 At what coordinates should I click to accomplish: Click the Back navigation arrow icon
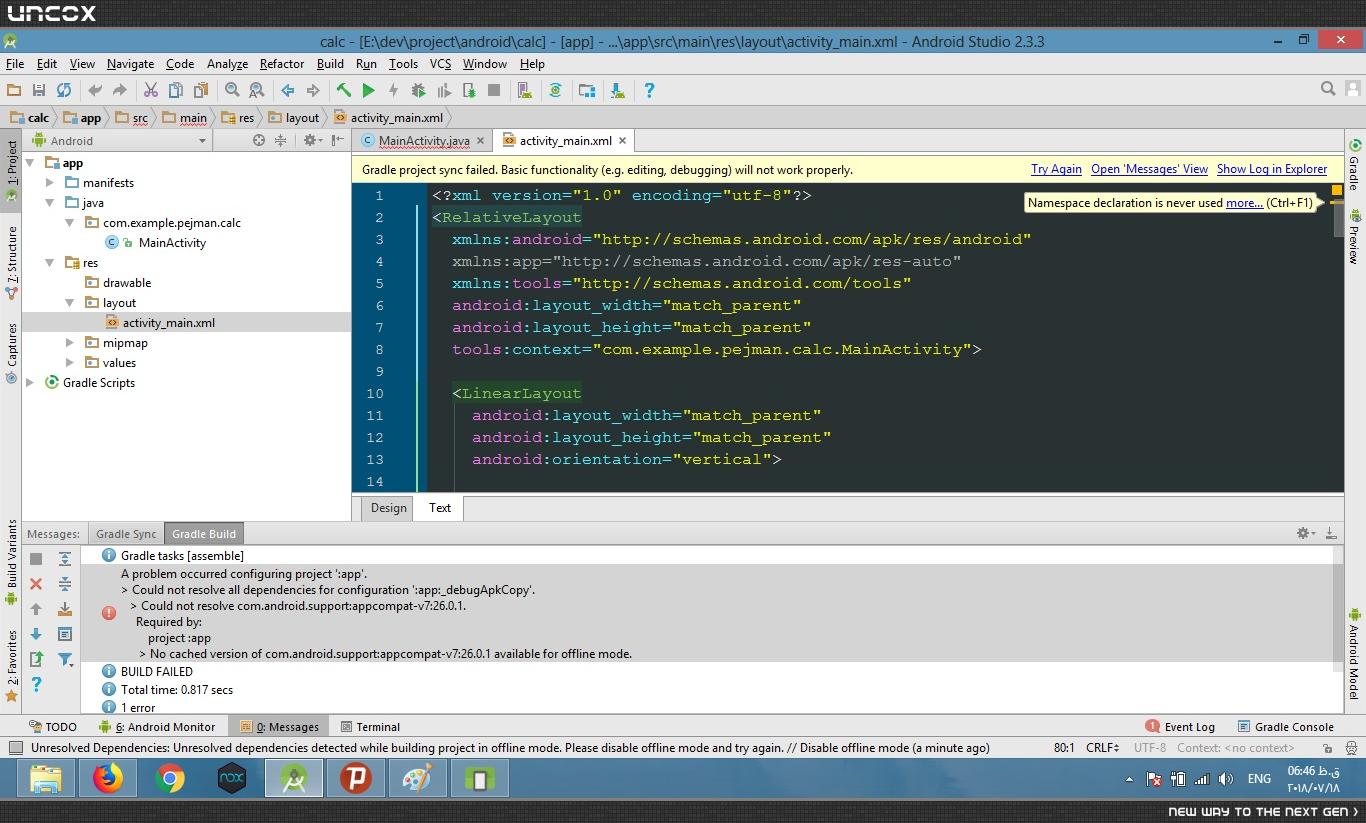288,90
